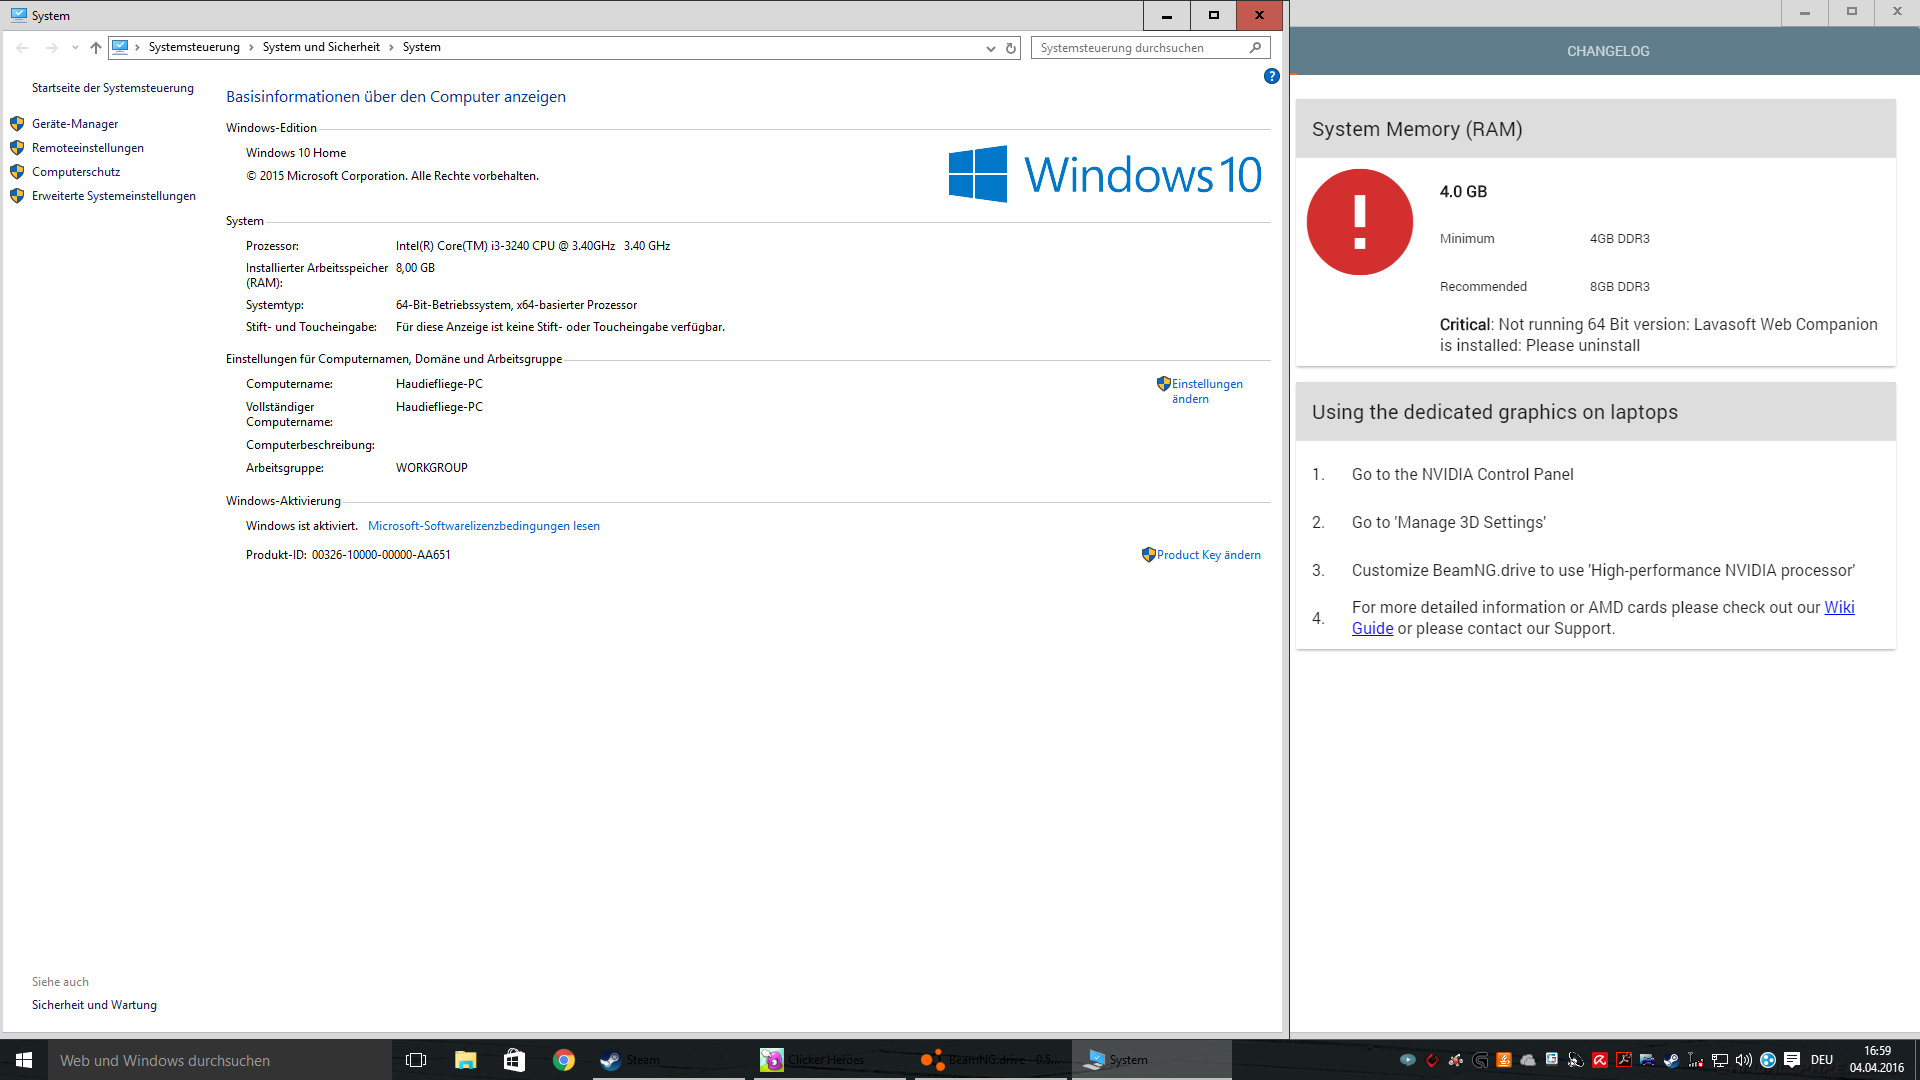Open the blue help question mark icon
Screen dimensions: 1920x1080
(1271, 76)
